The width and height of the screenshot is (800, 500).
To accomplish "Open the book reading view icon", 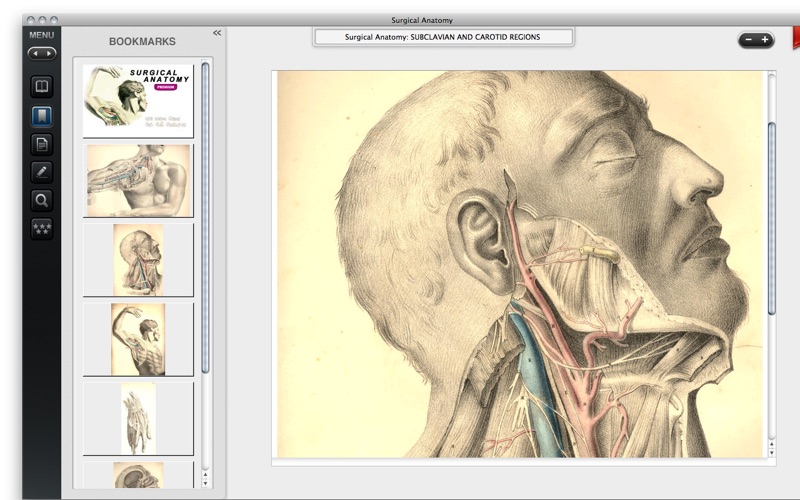I will (41, 86).
